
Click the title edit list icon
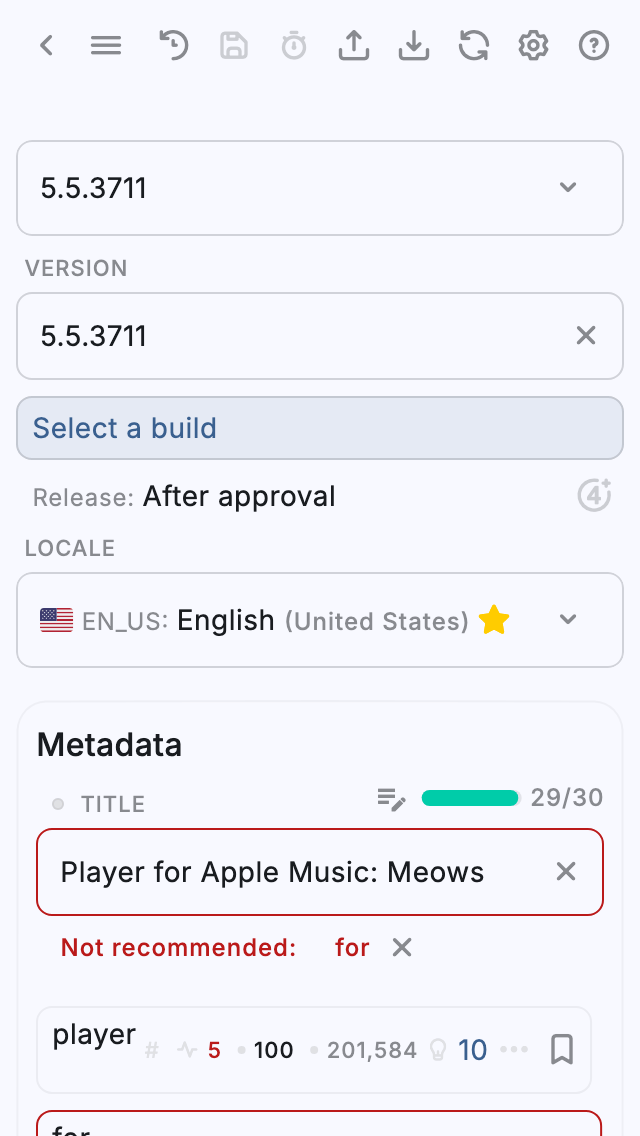pyautogui.click(x=391, y=799)
